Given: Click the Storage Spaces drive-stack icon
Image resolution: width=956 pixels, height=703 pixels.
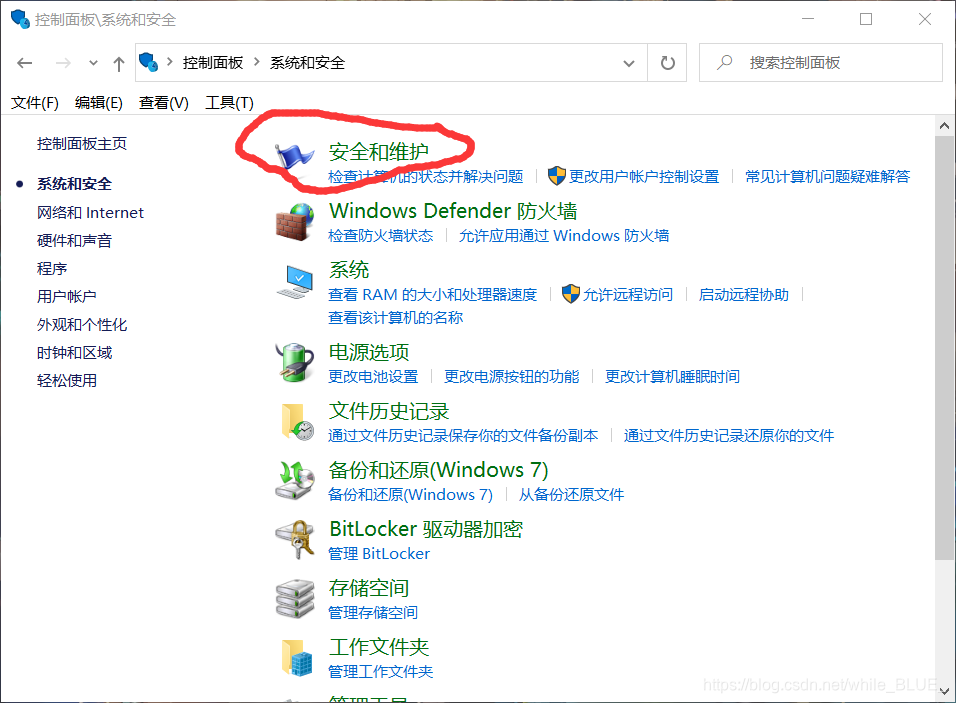Looking at the screenshot, I should pyautogui.click(x=294, y=599).
